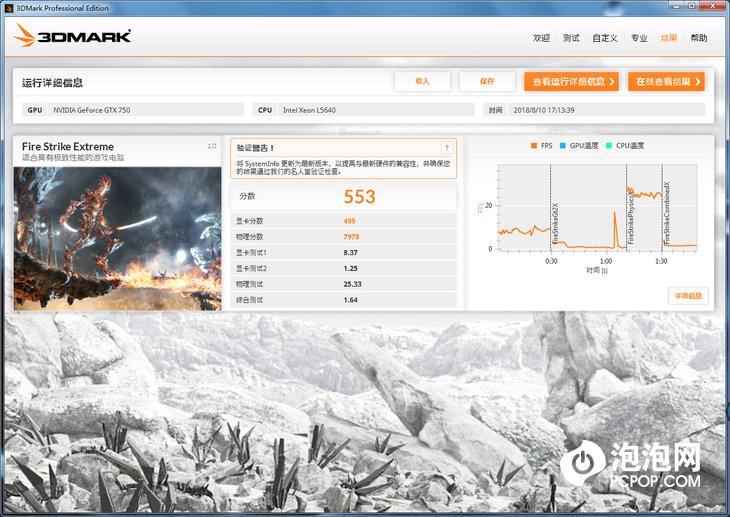This screenshot has width=730, height=517.
Task: Click the 显卡测试1 value 8.37
Action: coord(351,252)
